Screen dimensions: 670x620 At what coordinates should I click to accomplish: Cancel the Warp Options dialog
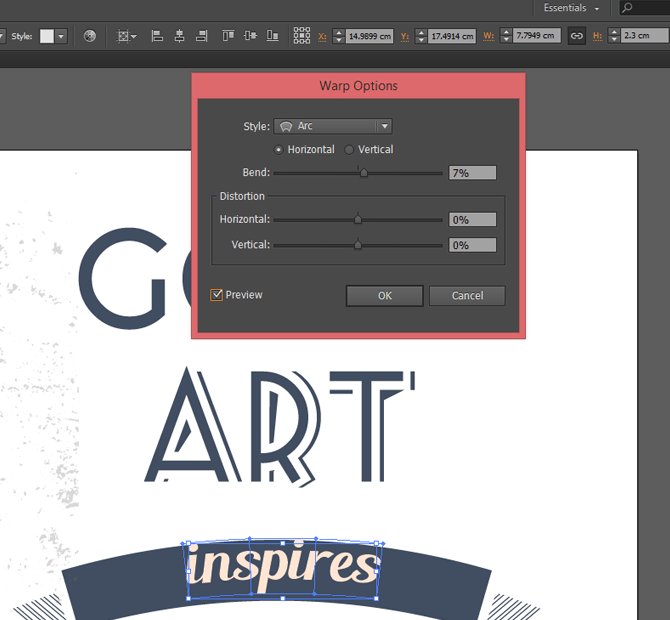(x=467, y=296)
